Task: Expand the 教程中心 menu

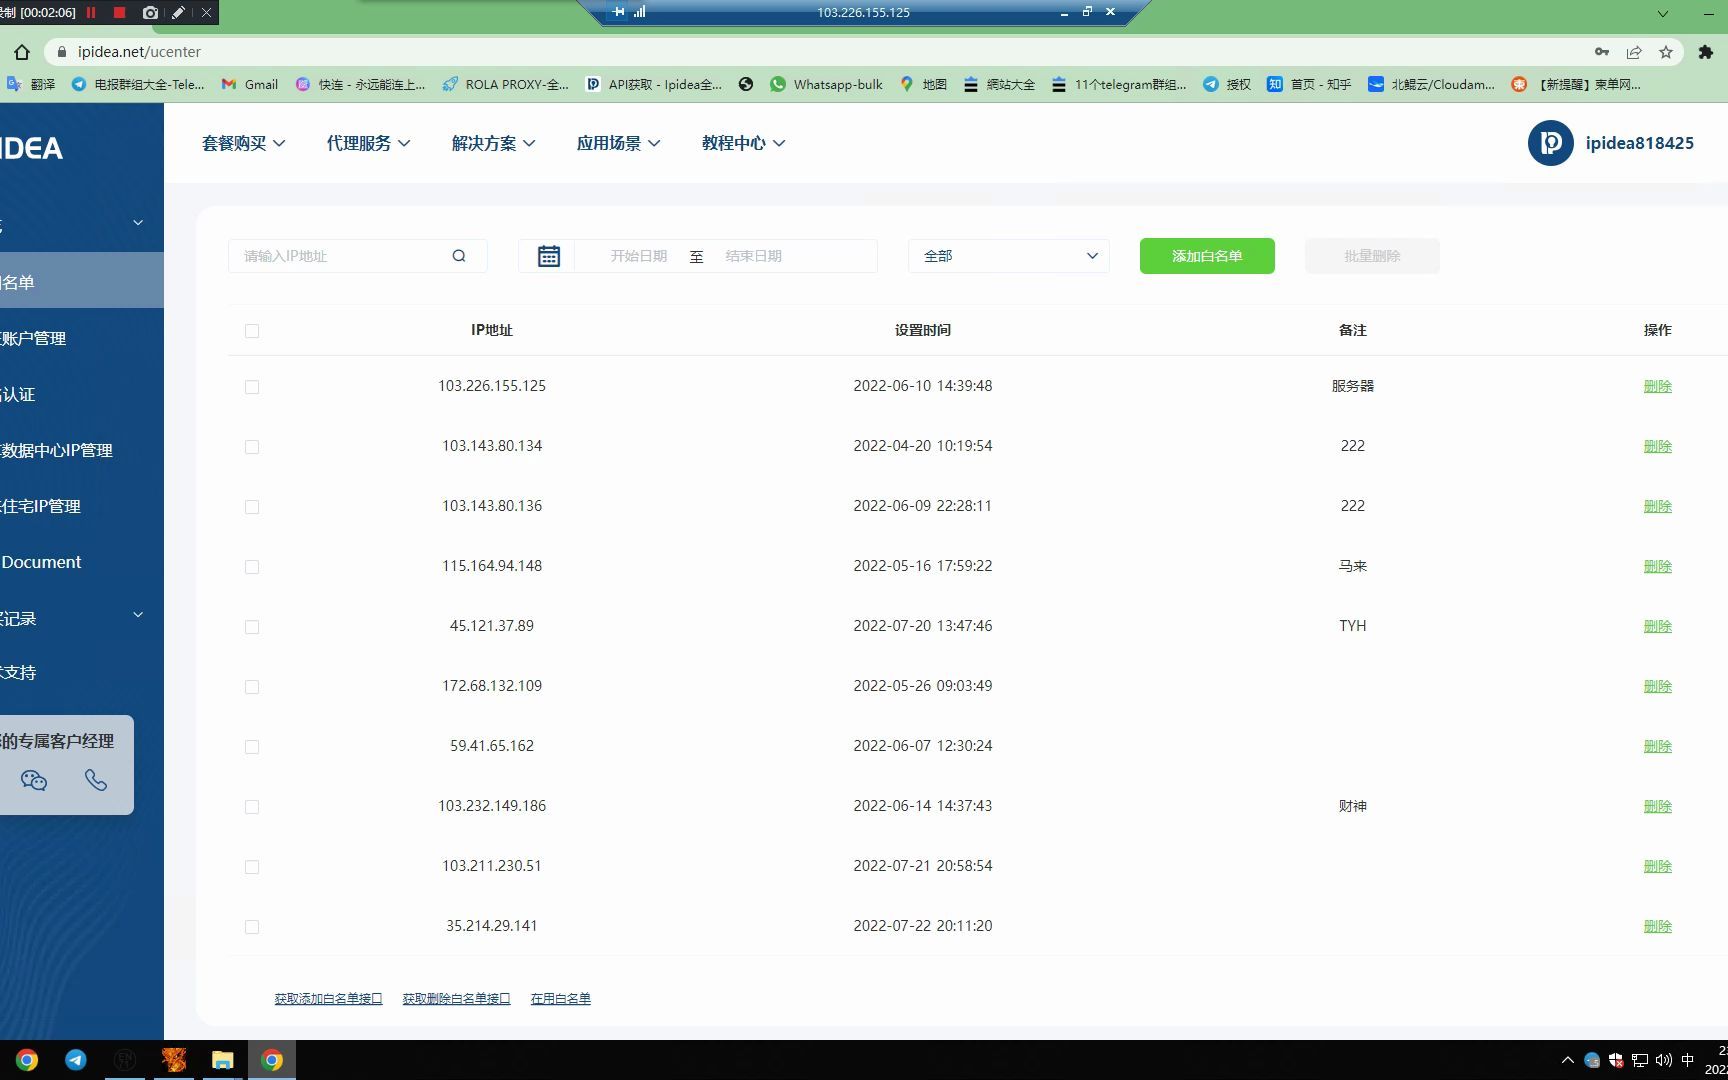Action: (x=744, y=143)
